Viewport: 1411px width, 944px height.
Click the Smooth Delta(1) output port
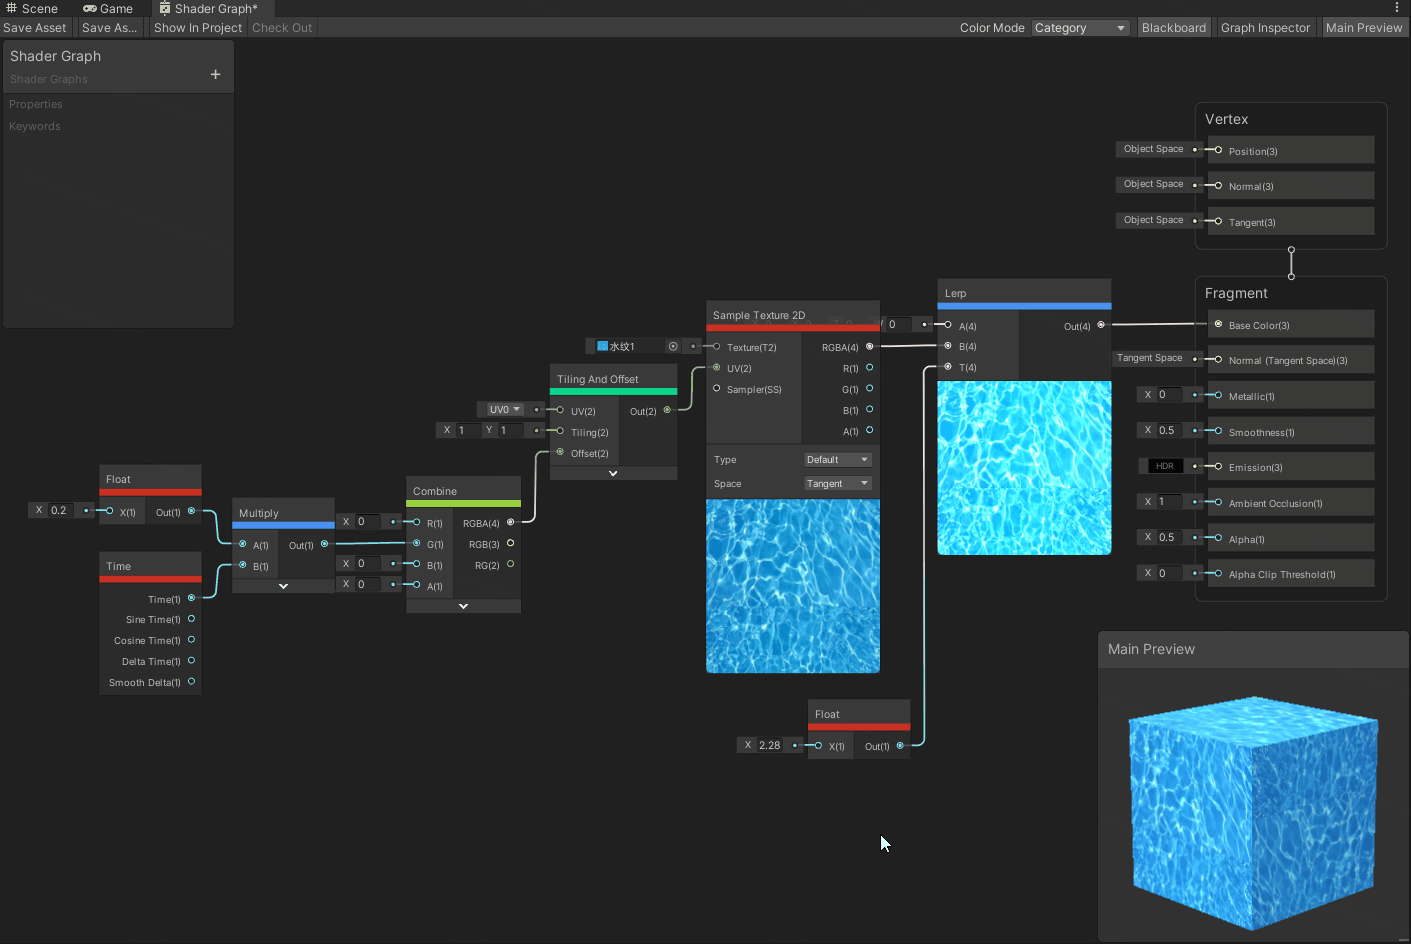191,681
